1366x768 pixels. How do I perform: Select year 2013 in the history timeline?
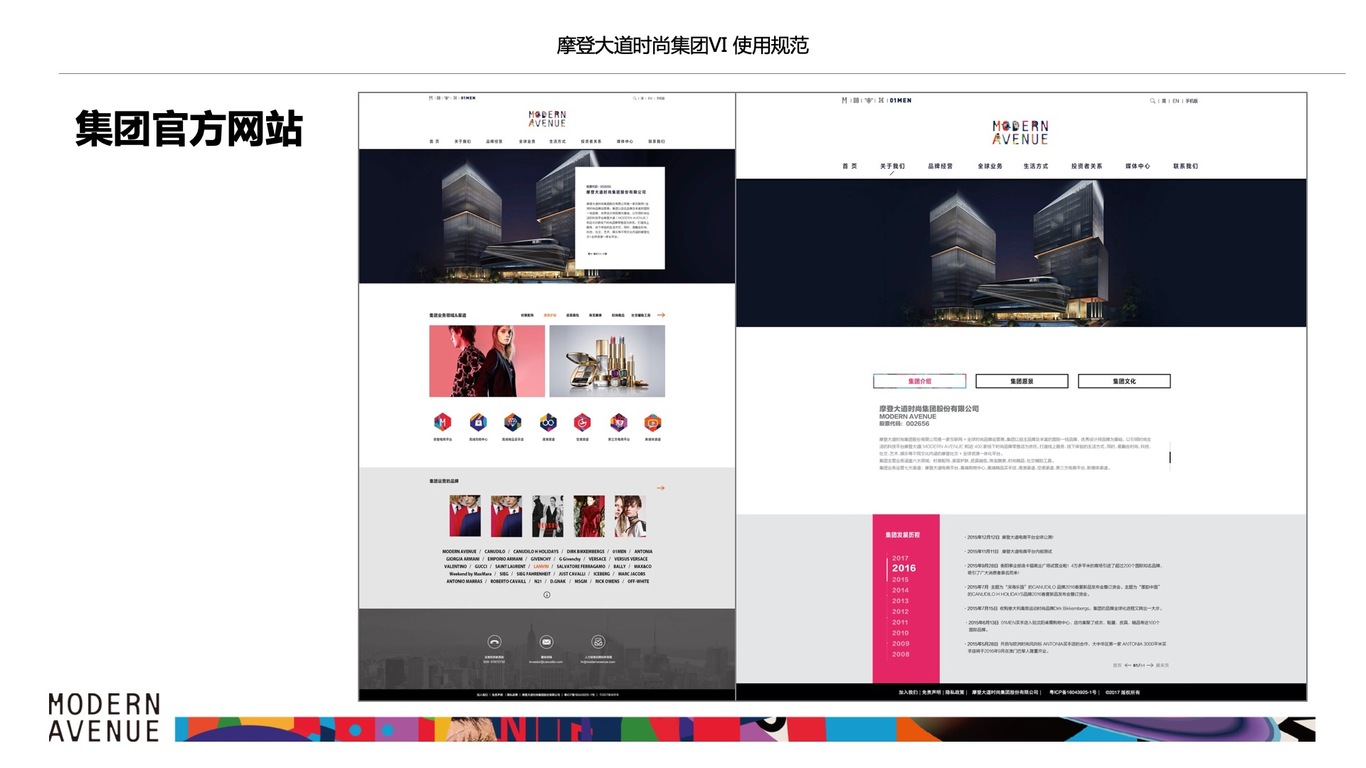click(x=901, y=601)
